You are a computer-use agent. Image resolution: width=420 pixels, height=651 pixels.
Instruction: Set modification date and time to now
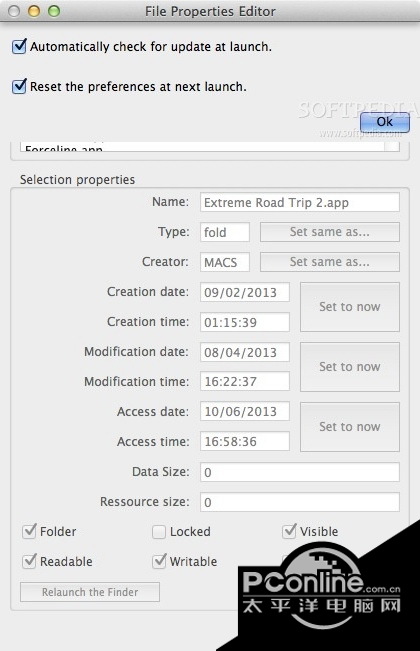pyautogui.click(x=350, y=367)
